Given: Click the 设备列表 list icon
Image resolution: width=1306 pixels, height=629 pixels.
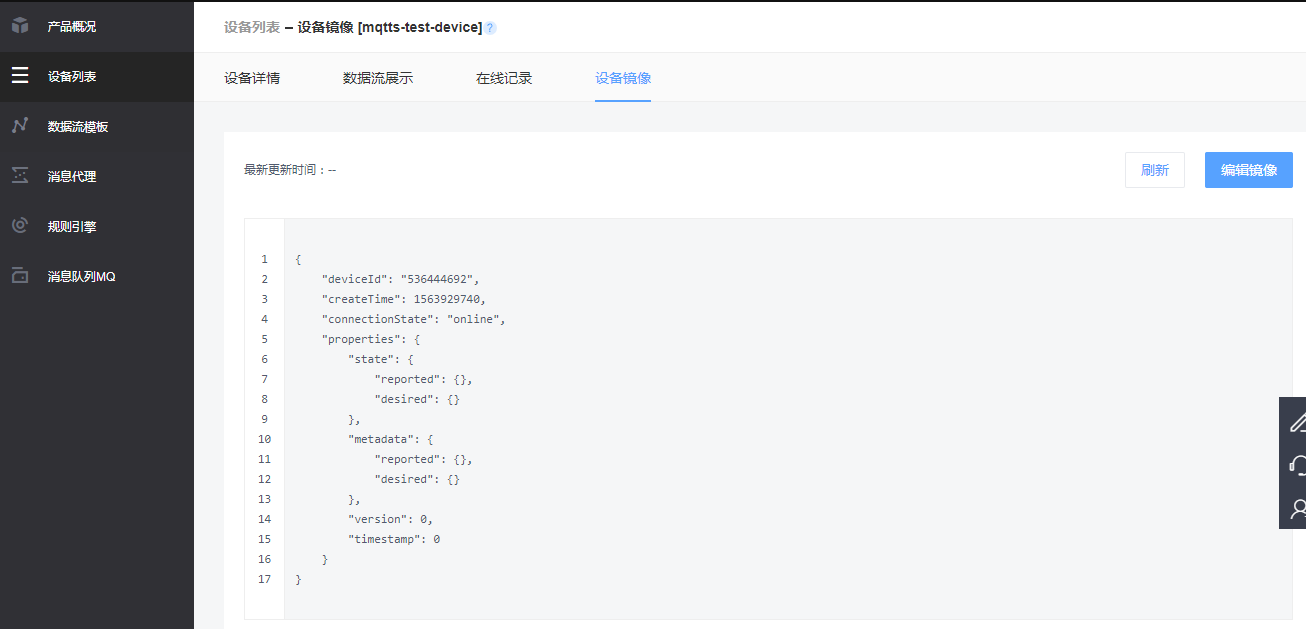Looking at the screenshot, I should coord(20,76).
